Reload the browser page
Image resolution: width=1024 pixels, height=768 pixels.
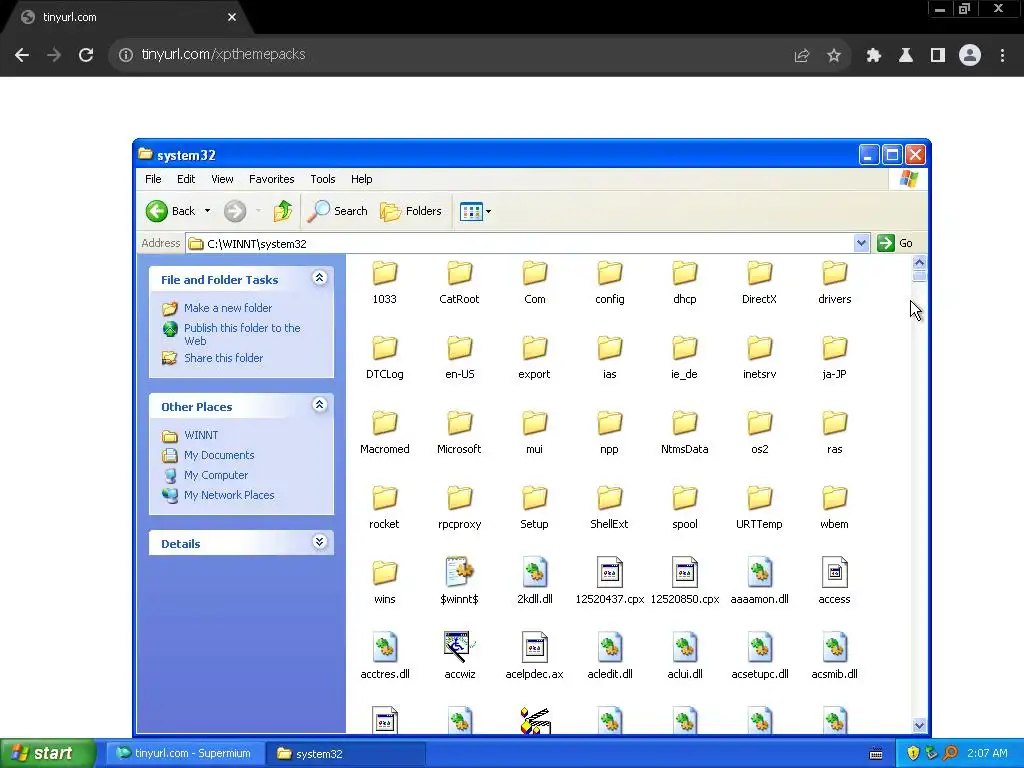(x=86, y=55)
